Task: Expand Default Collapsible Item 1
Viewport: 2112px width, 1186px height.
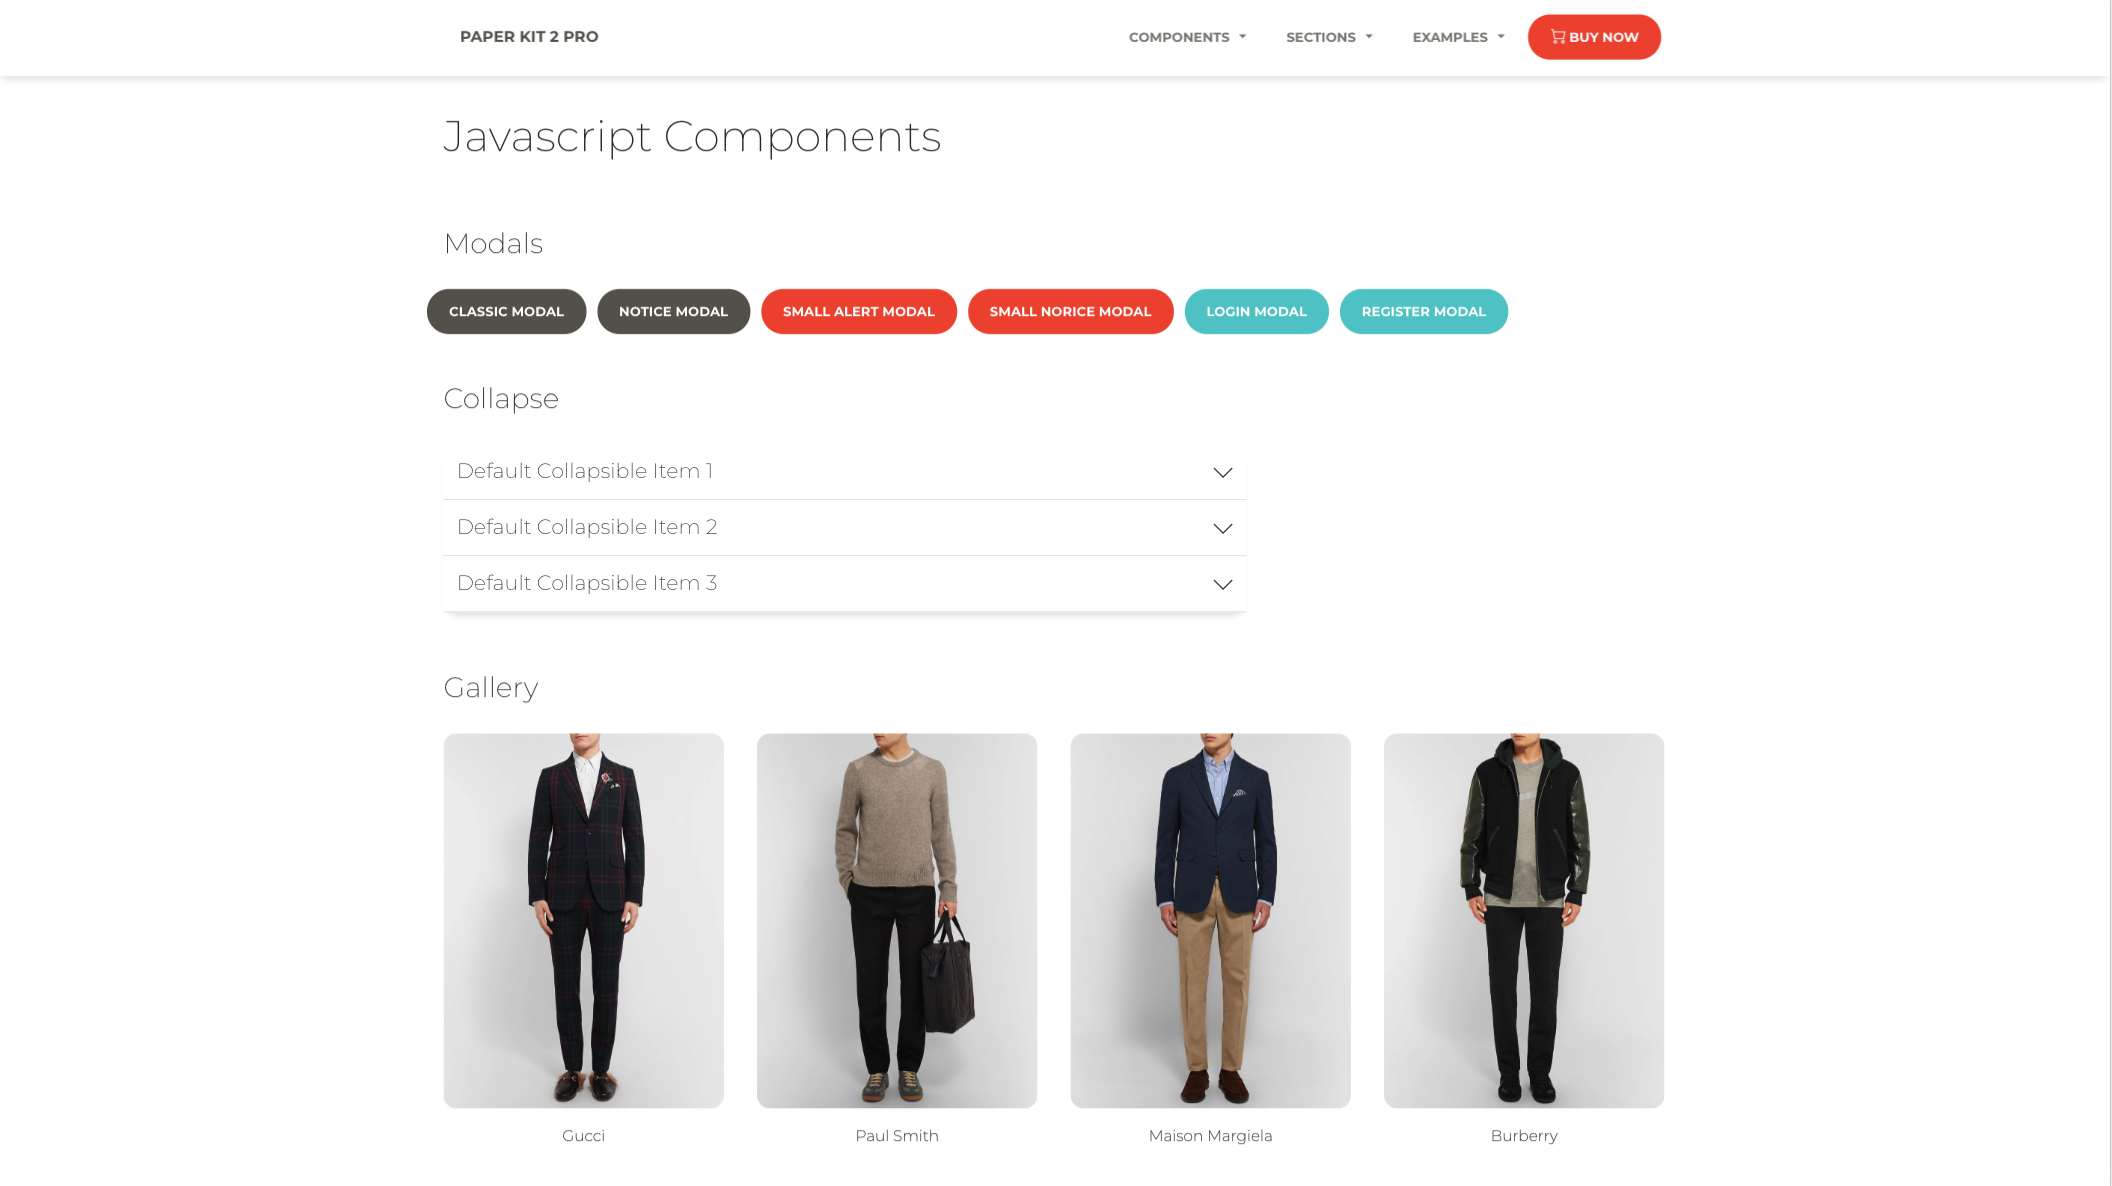Action: (x=846, y=471)
